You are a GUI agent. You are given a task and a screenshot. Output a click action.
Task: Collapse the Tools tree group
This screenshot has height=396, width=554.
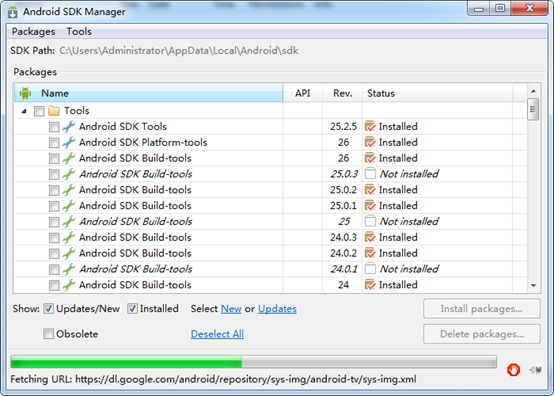tap(24, 111)
